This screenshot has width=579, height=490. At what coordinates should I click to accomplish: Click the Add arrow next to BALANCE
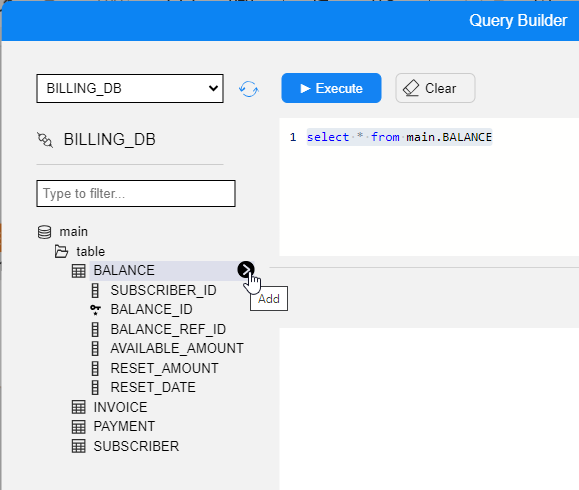click(246, 270)
